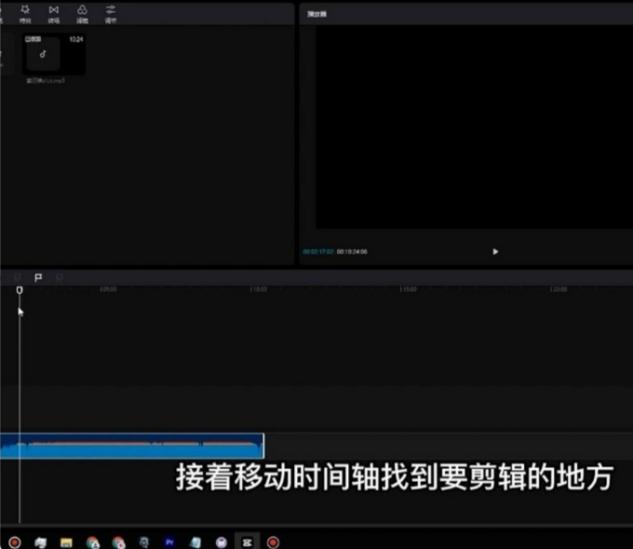The width and height of the screenshot is (633, 549).
Task: Click the total duration timecode in player
Action: pyautogui.click(x=352, y=252)
